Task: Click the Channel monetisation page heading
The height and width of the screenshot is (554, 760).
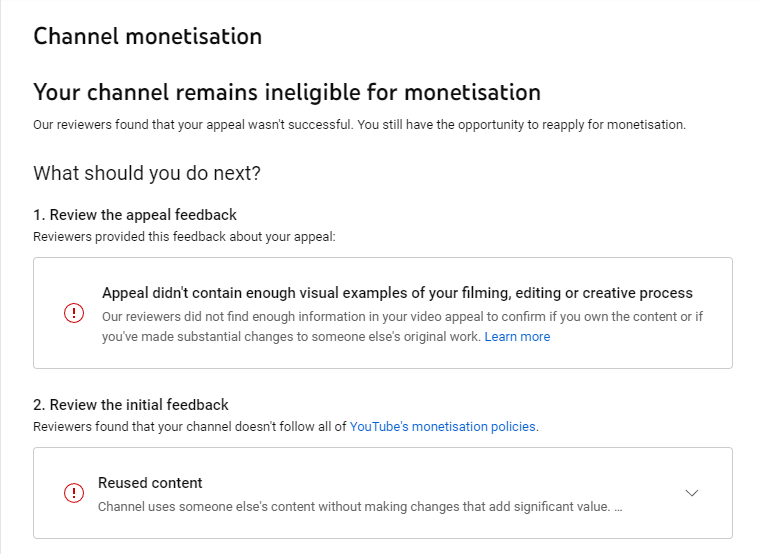Action: [147, 36]
